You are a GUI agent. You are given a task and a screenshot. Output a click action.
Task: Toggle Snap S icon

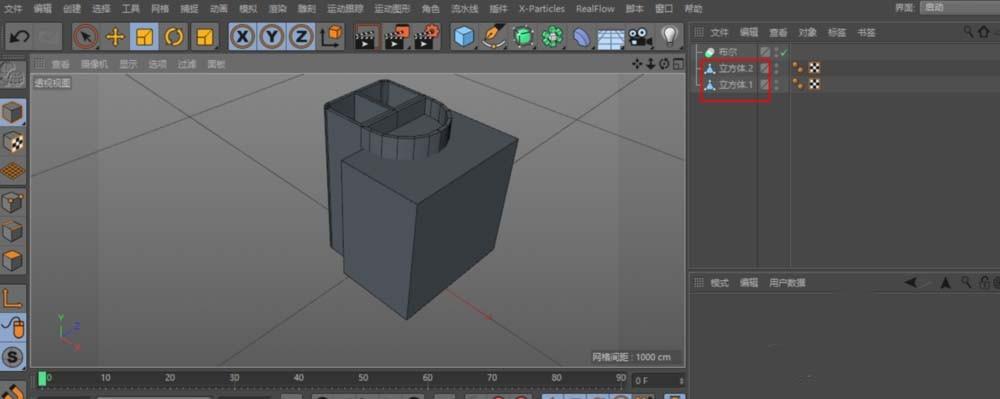(13, 356)
